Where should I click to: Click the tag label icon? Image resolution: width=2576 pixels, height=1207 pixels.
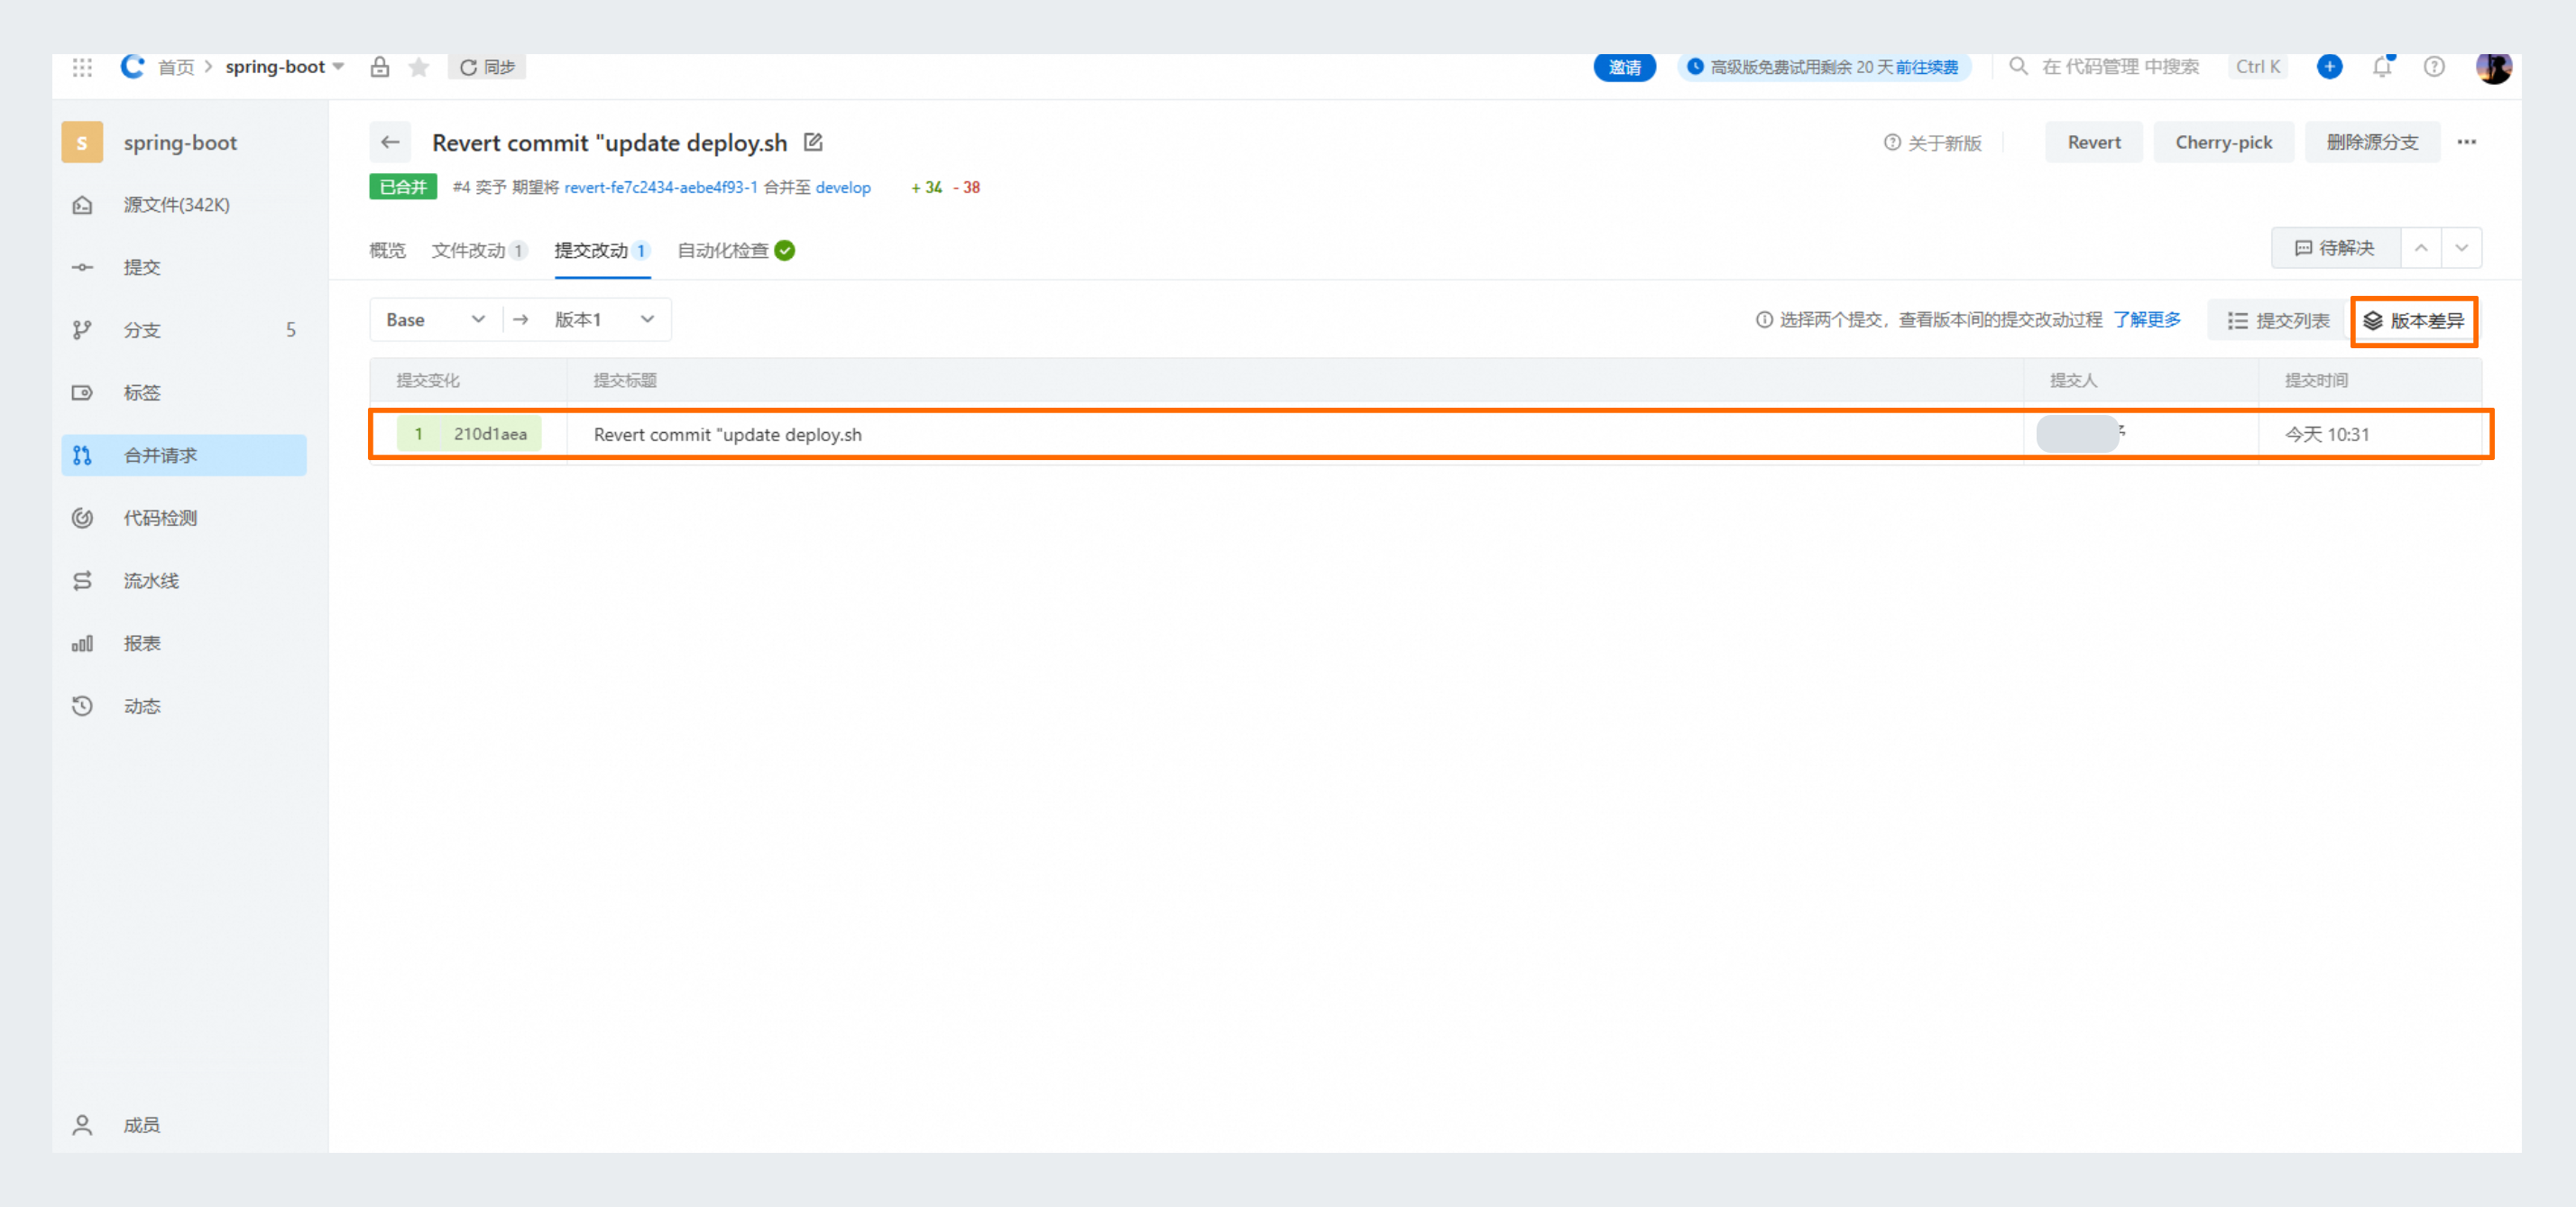click(x=82, y=393)
